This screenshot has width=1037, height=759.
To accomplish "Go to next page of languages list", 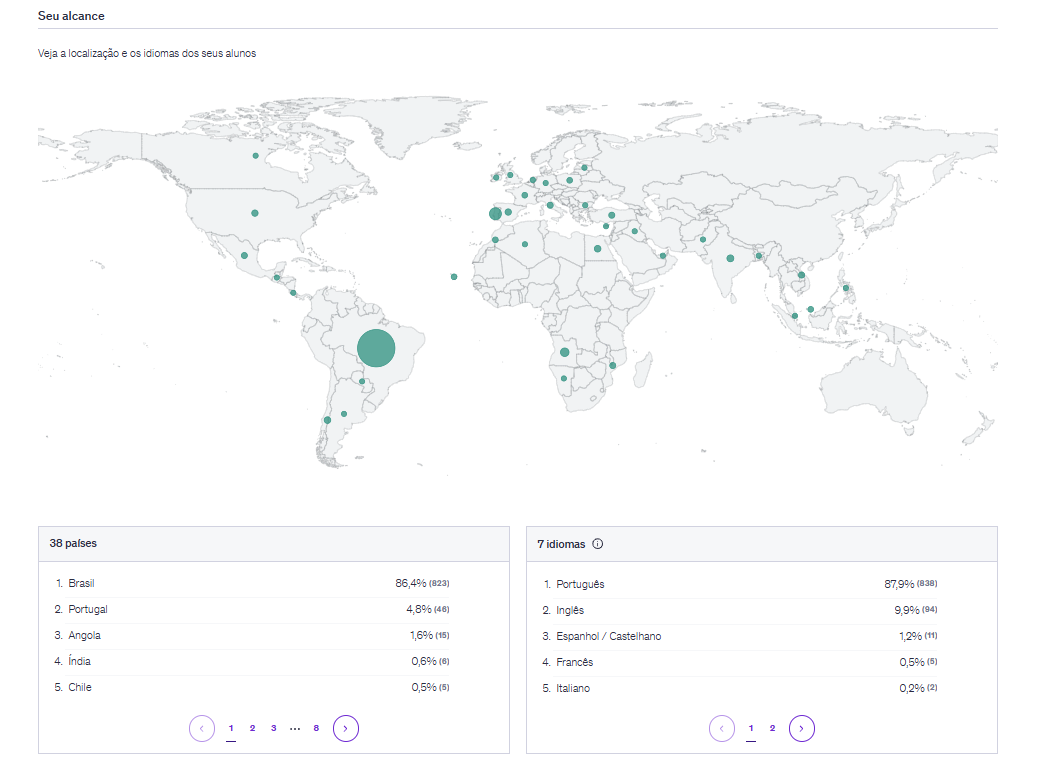I will coord(802,729).
